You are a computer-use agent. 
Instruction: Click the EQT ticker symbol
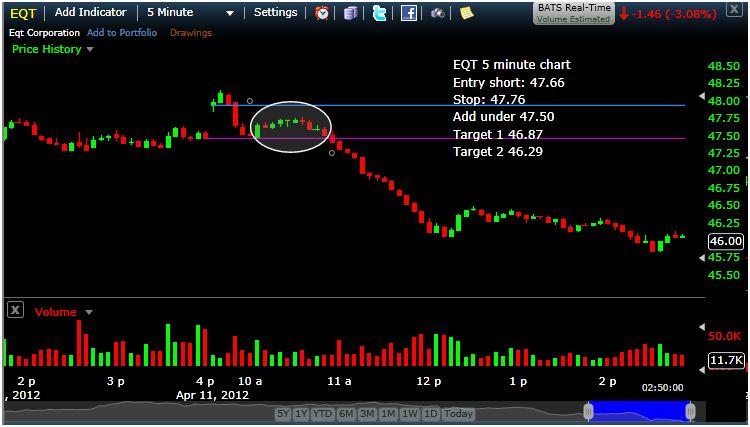[23, 13]
